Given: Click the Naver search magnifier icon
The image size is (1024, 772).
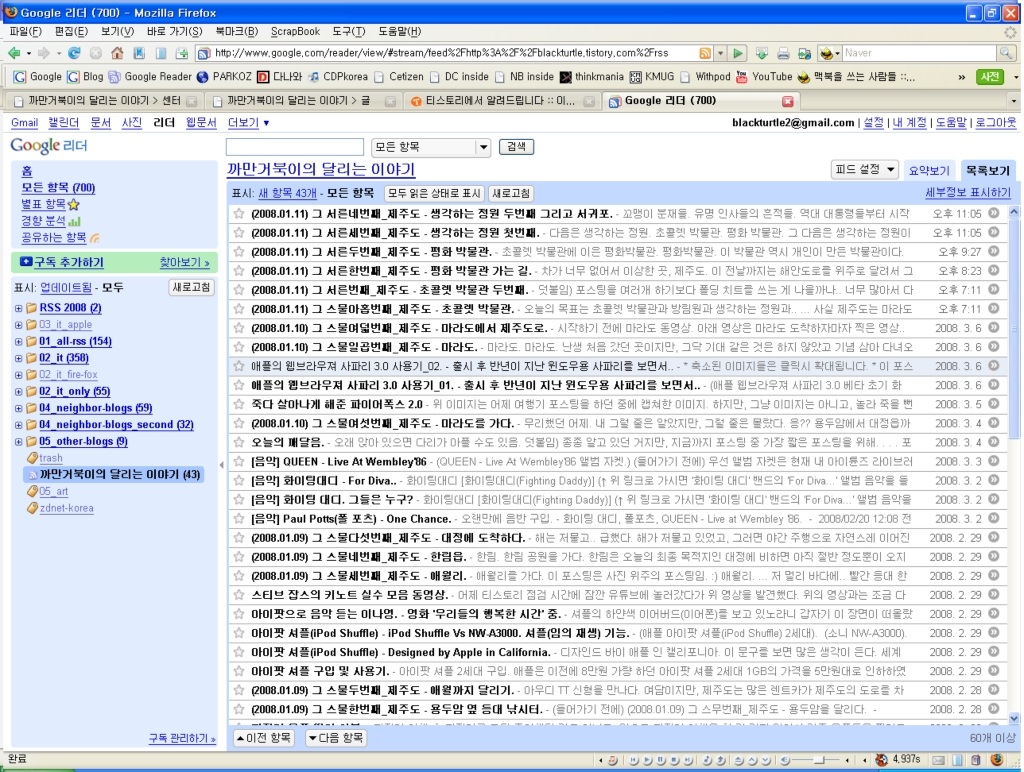Looking at the screenshot, I should 1006,53.
